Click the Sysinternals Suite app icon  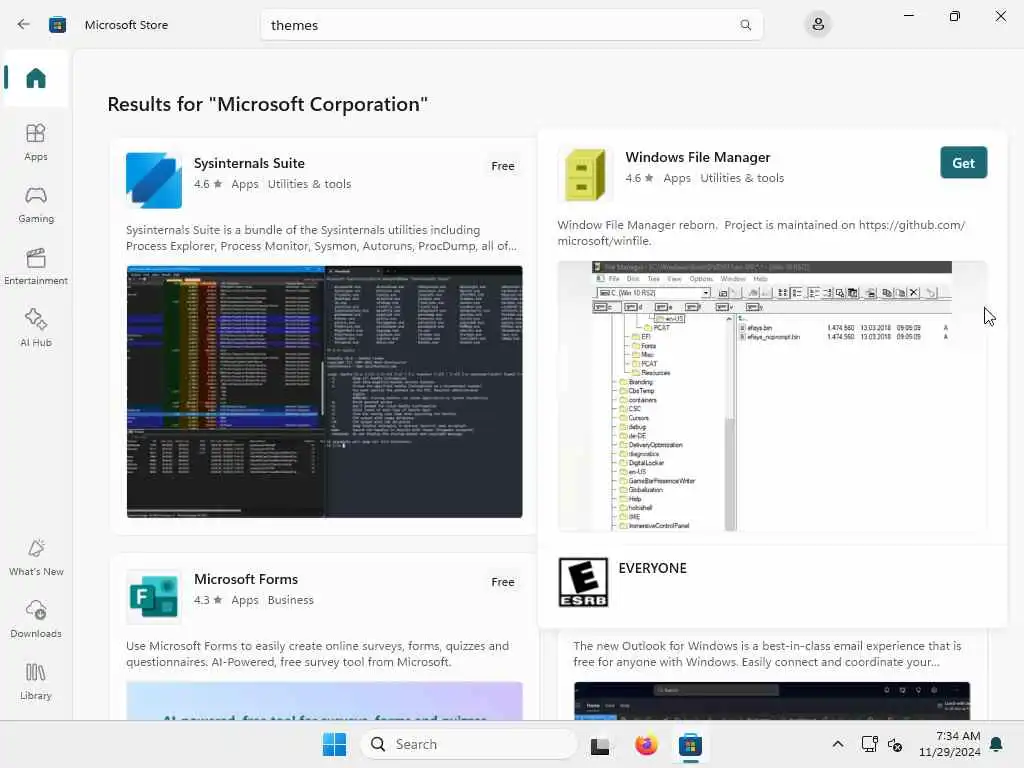[154, 180]
